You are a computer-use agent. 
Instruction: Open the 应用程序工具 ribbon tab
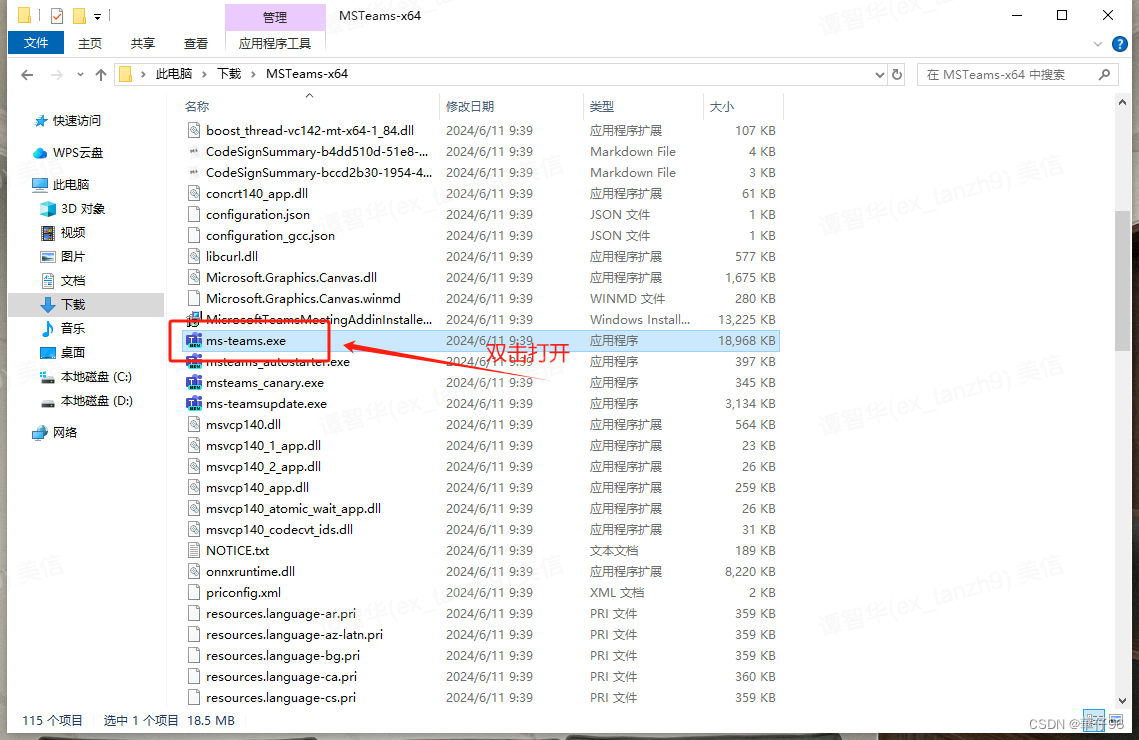275,44
